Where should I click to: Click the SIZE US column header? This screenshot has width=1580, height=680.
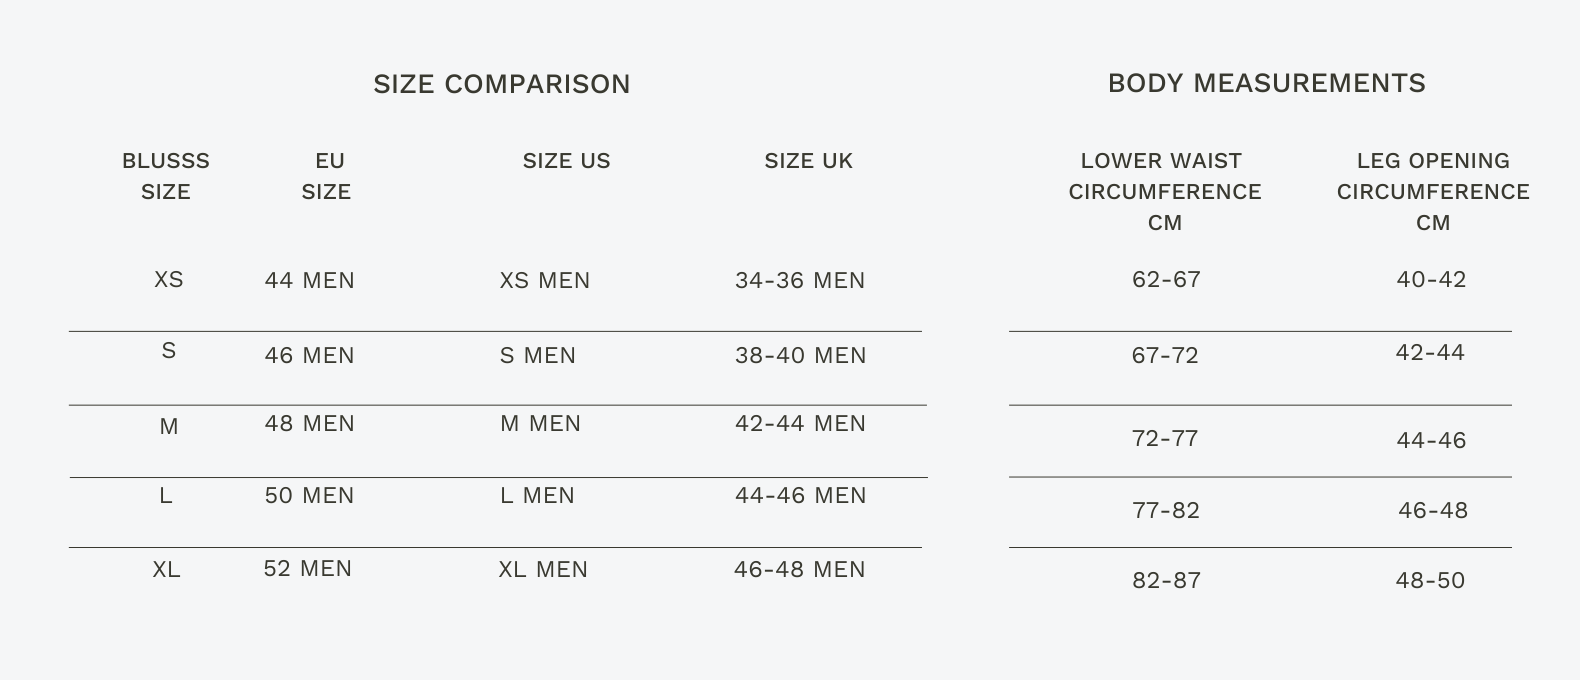(566, 161)
